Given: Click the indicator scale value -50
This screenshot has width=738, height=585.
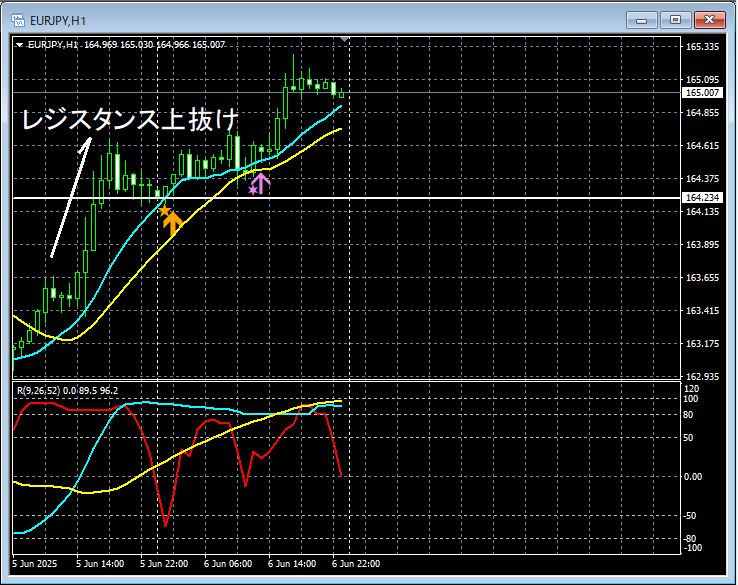Looking at the screenshot, I should [690, 516].
